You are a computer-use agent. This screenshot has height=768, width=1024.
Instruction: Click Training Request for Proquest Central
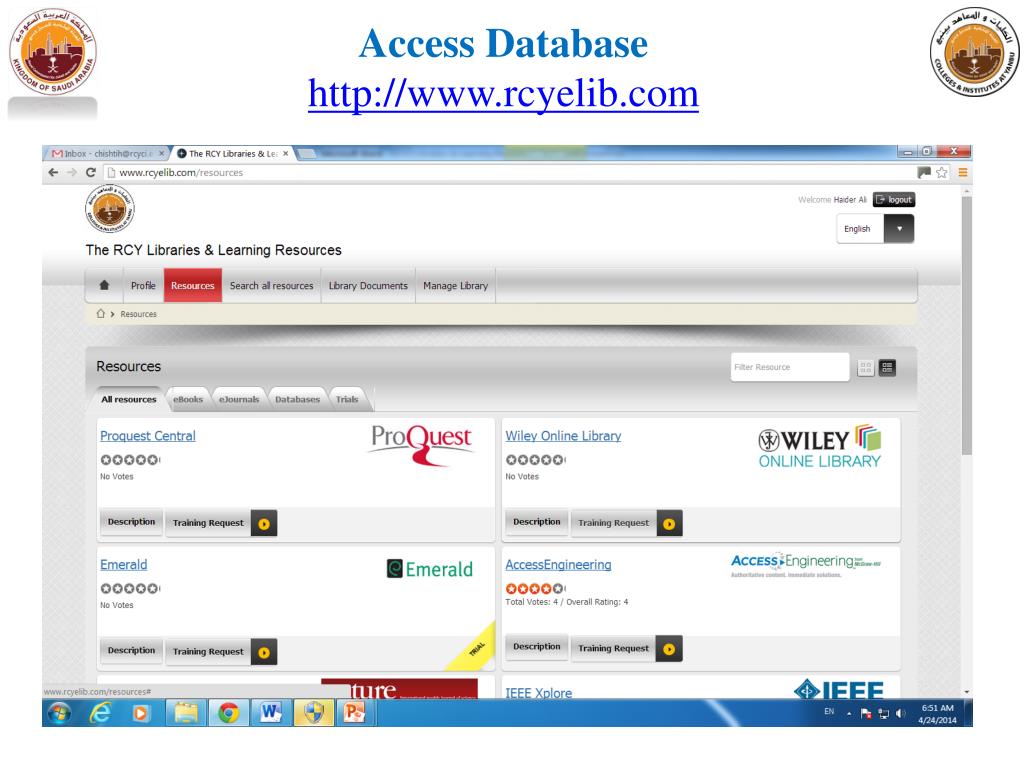pyautogui.click(x=208, y=523)
